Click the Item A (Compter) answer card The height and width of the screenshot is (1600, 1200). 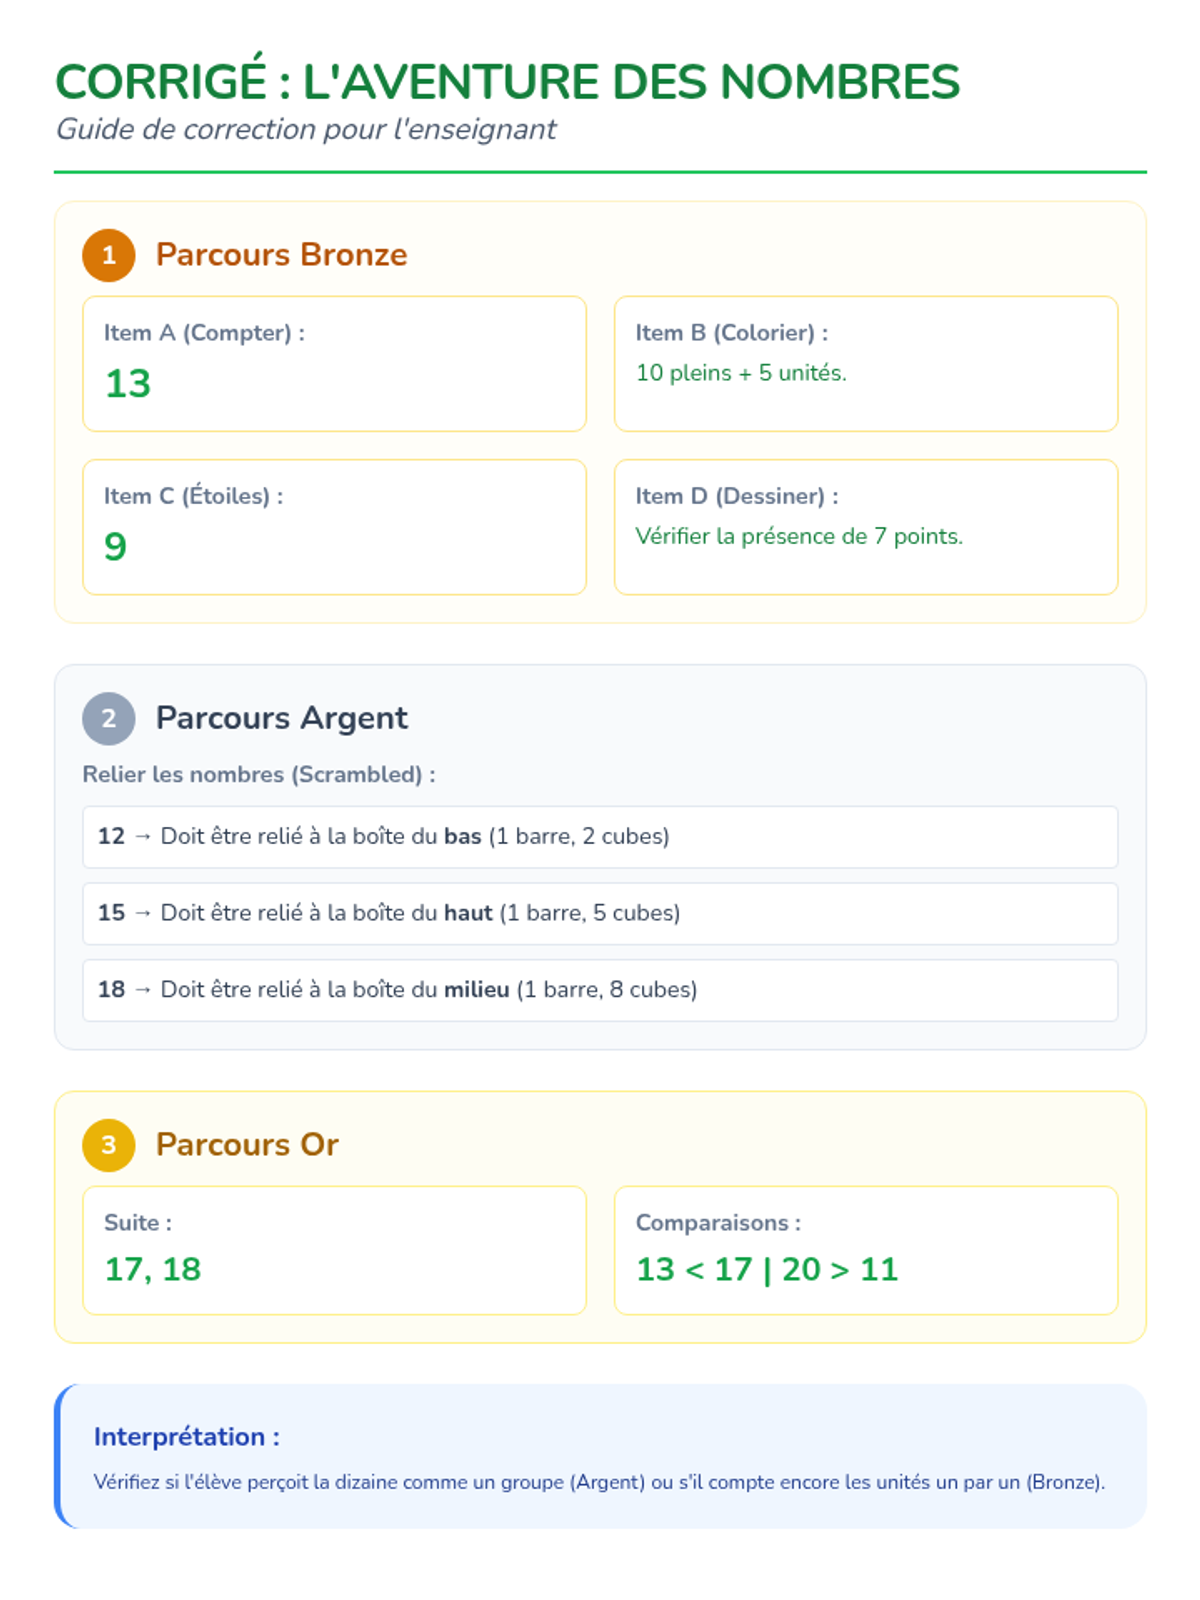tap(334, 364)
